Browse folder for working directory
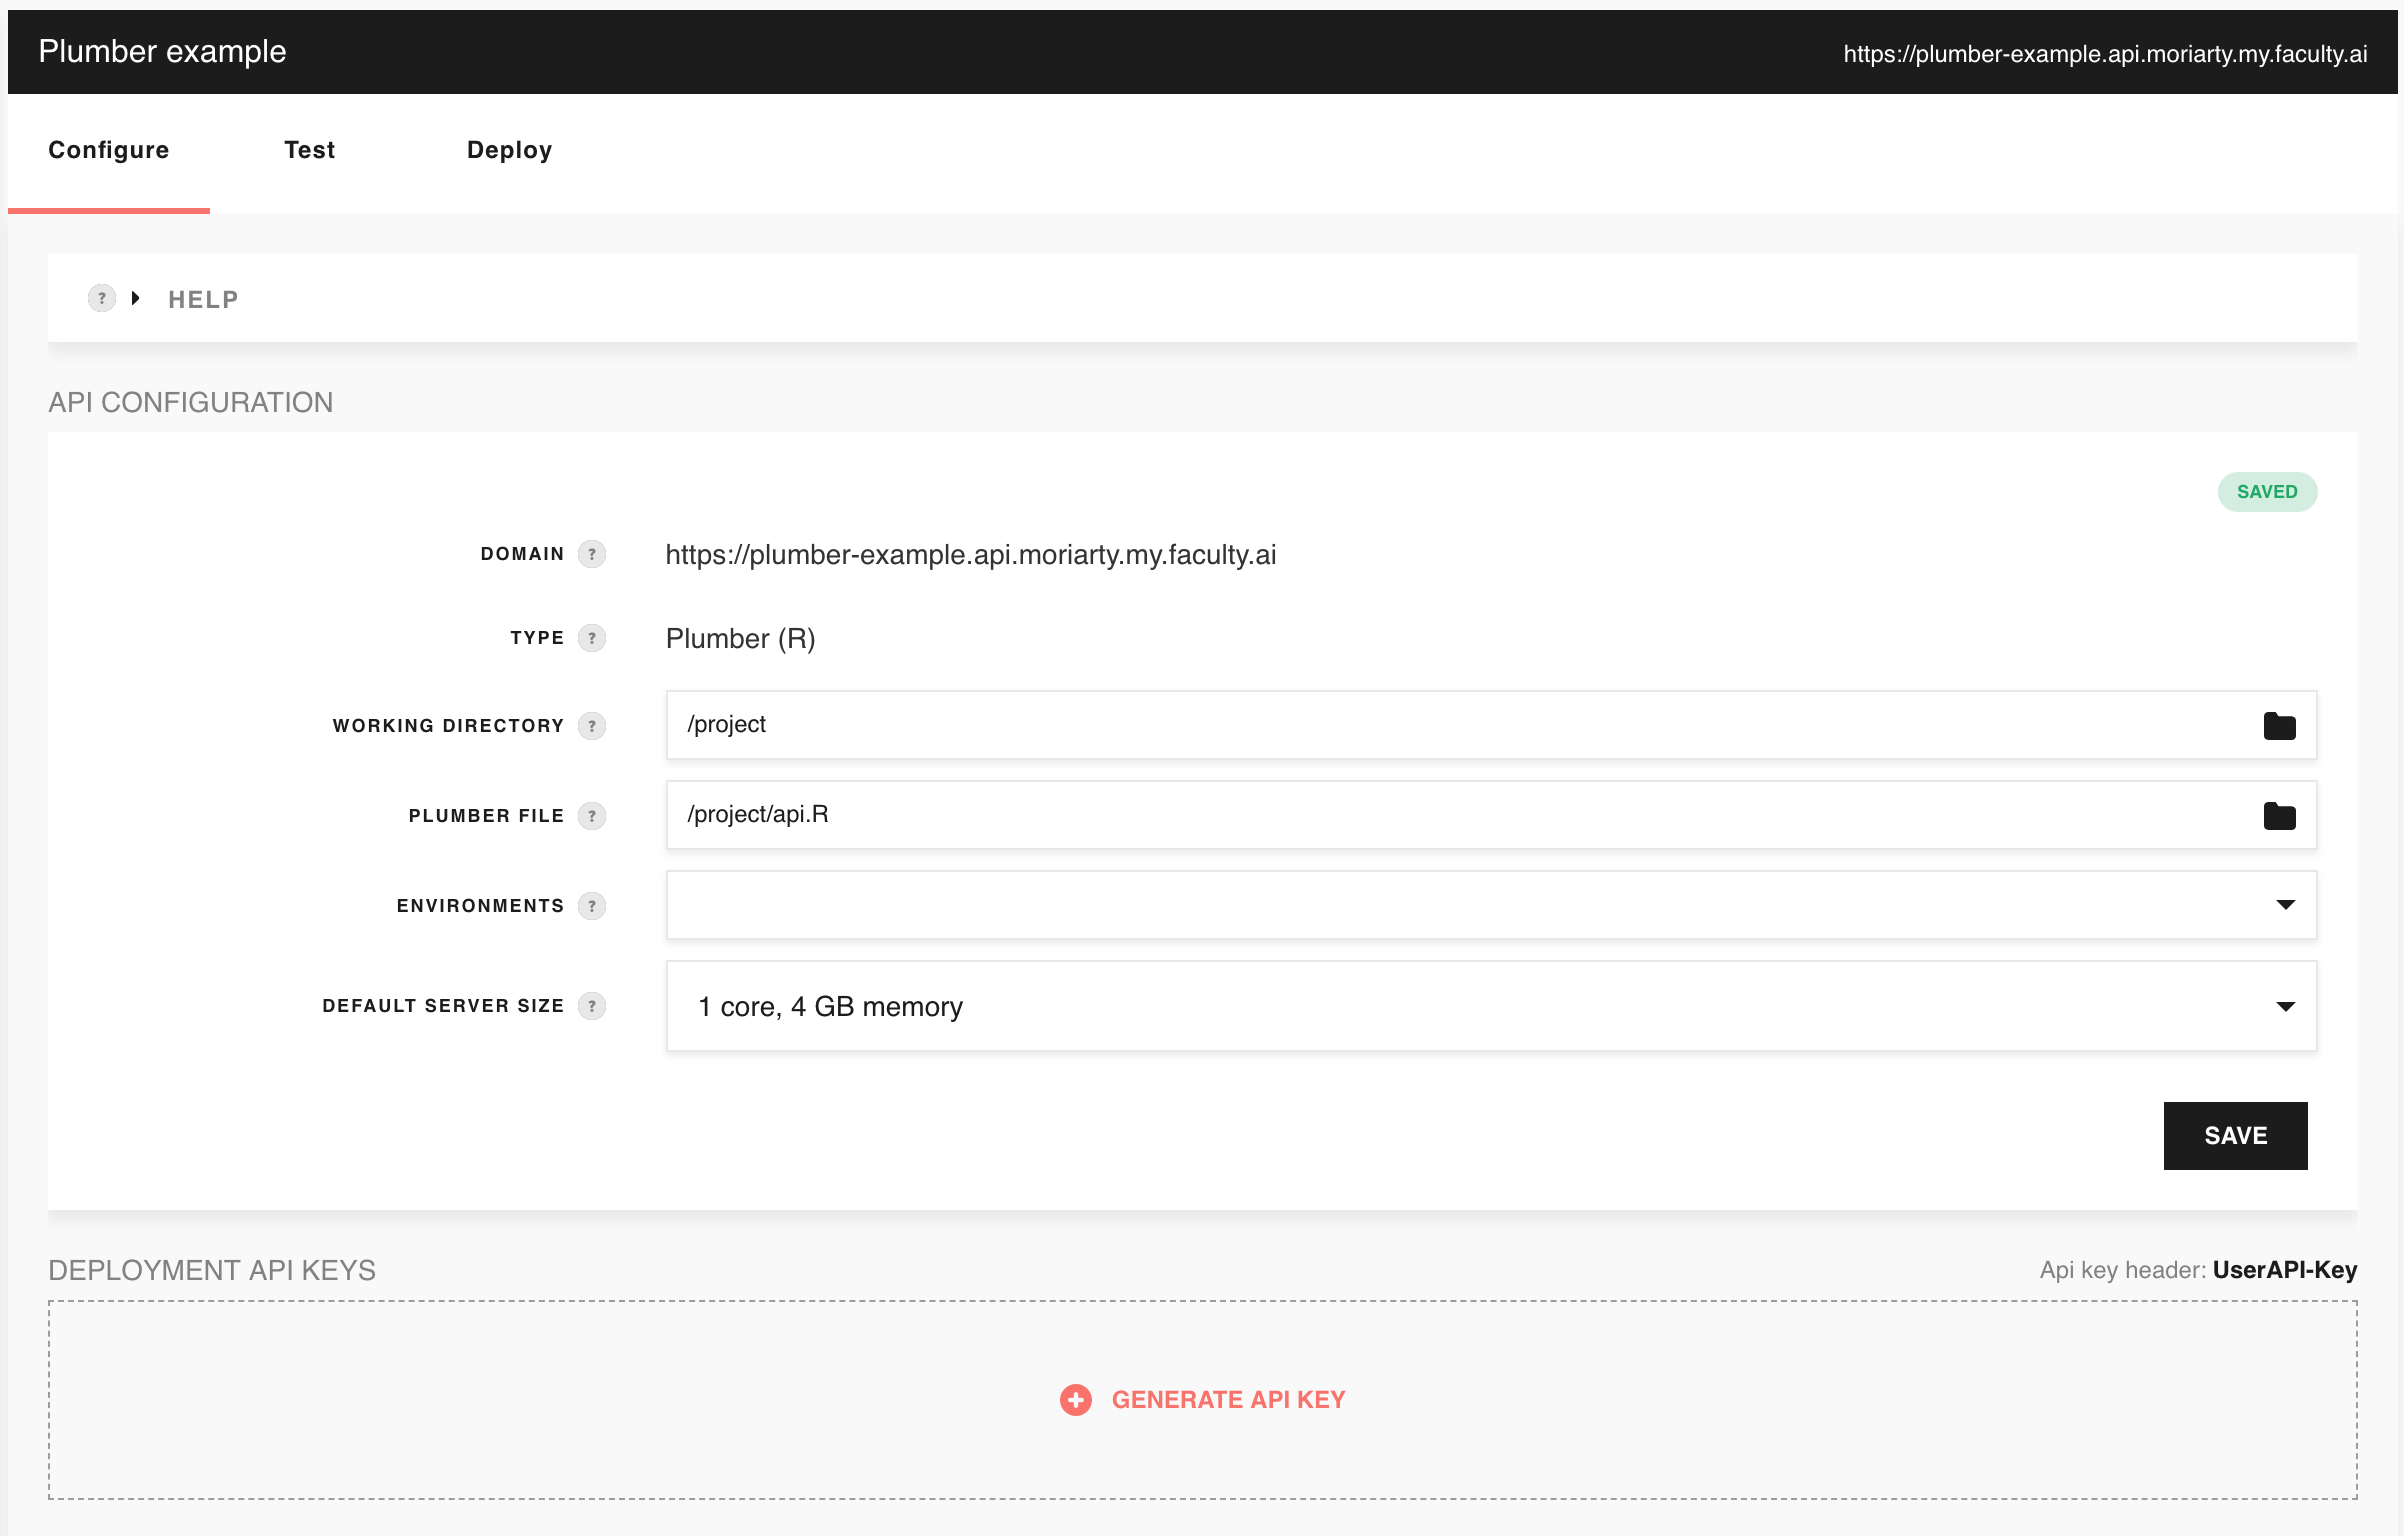 [2279, 726]
